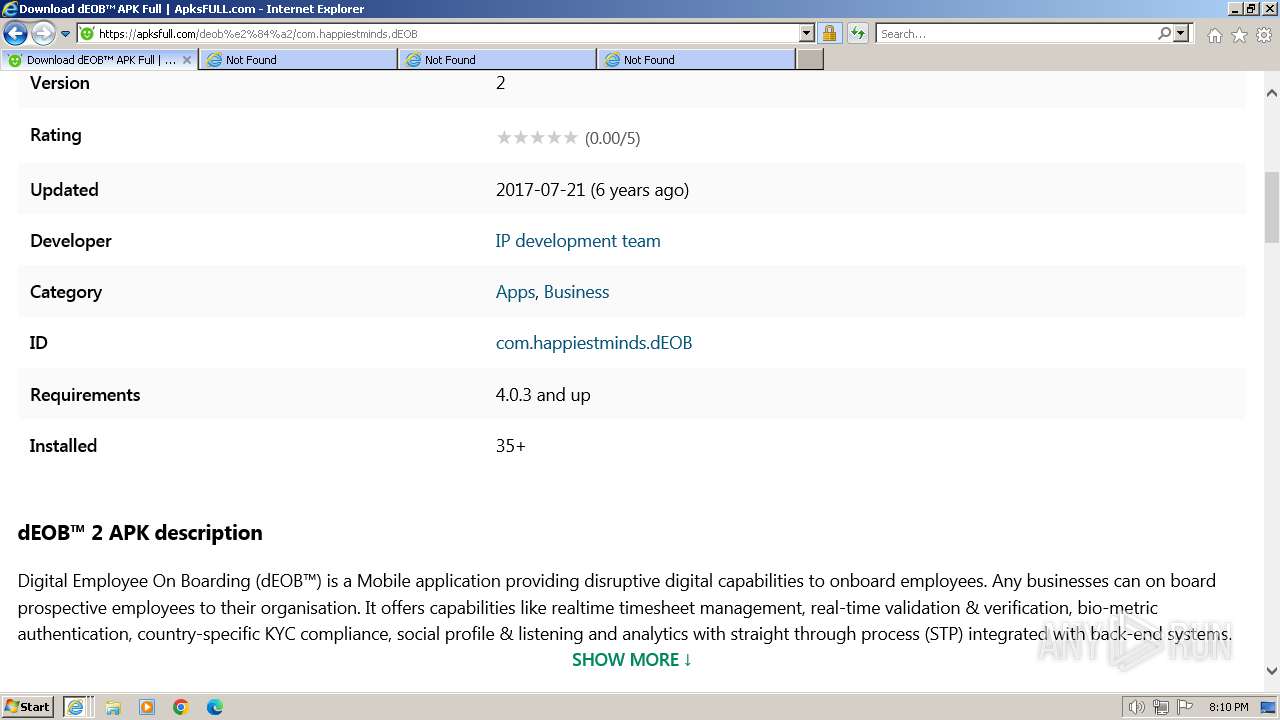Image resolution: width=1280 pixels, height=720 pixels.
Task: Open the Business category link
Action: (x=576, y=292)
